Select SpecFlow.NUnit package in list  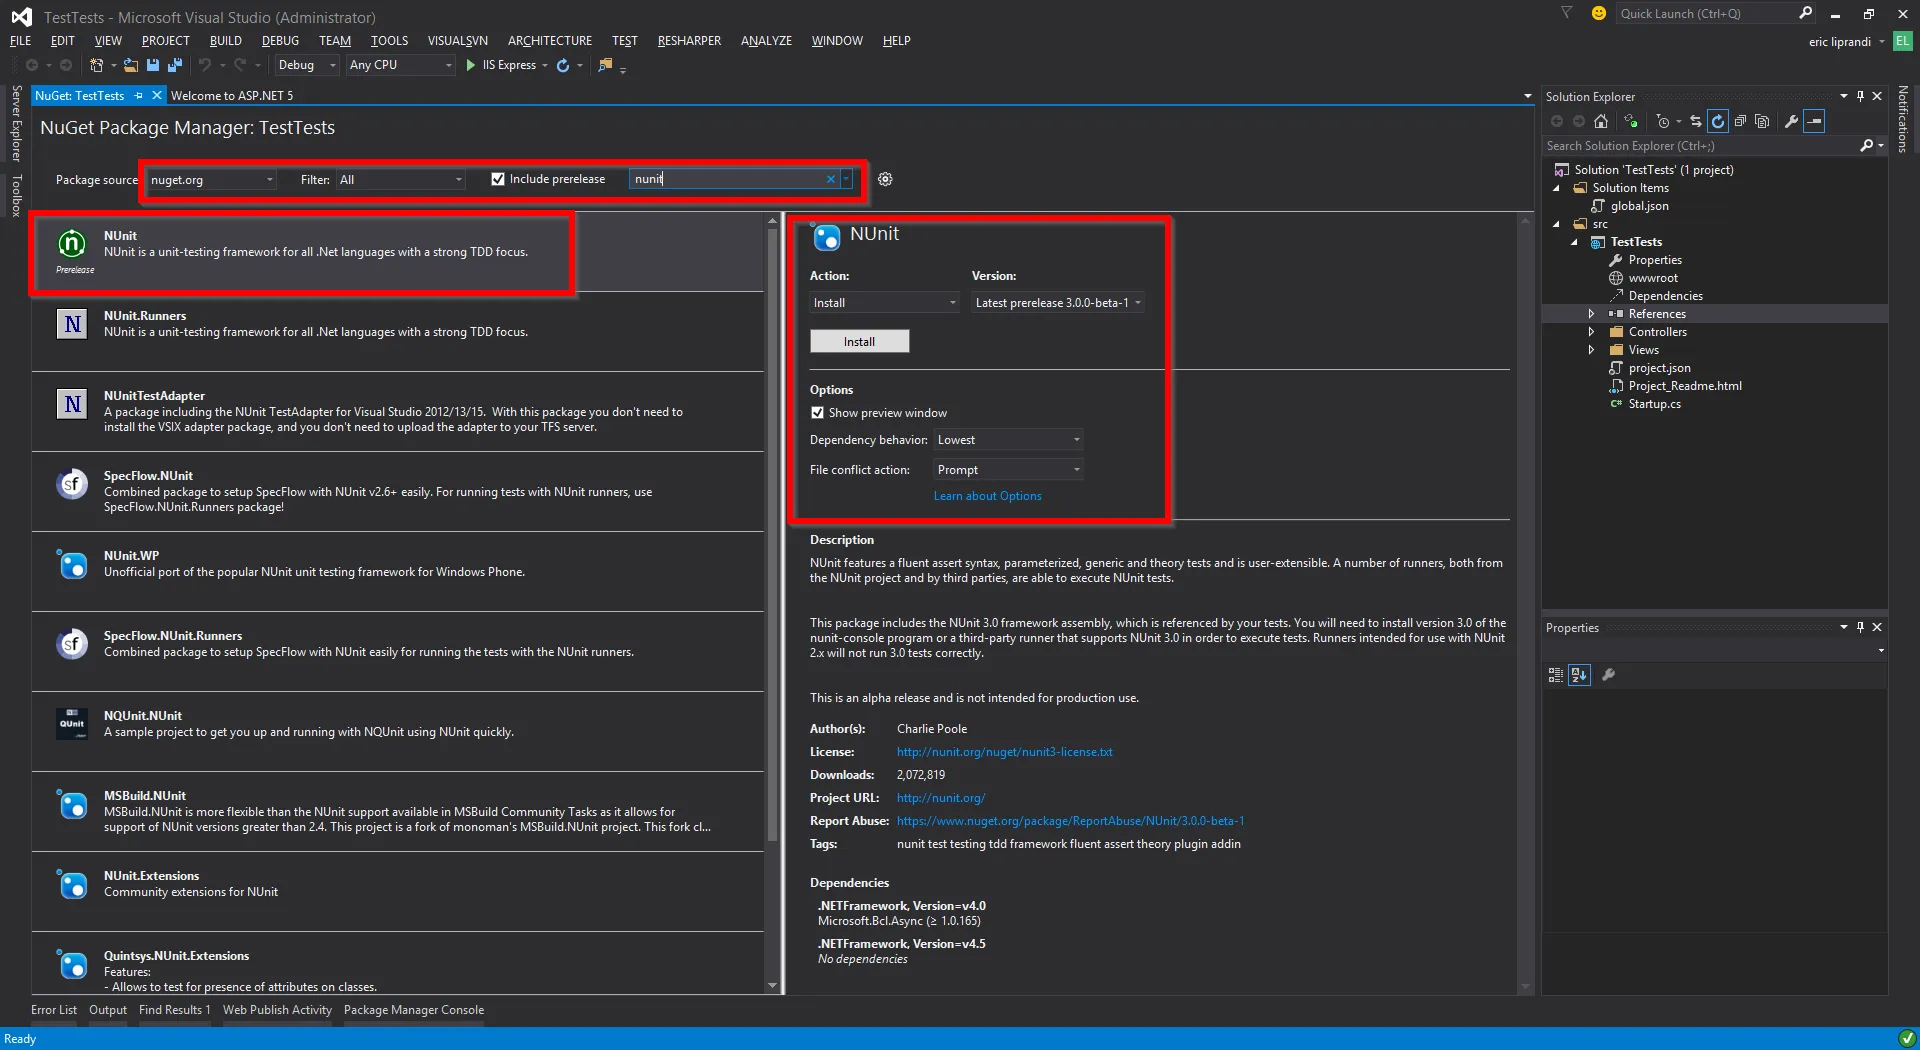[398, 491]
